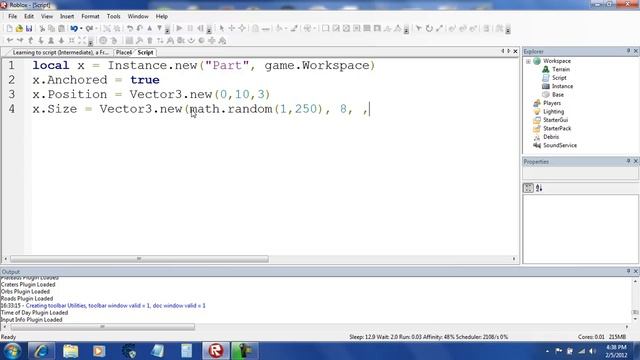This screenshot has width=640, height=360.
Task: Click the code editor horizontal scrollbar
Action: 139,259
